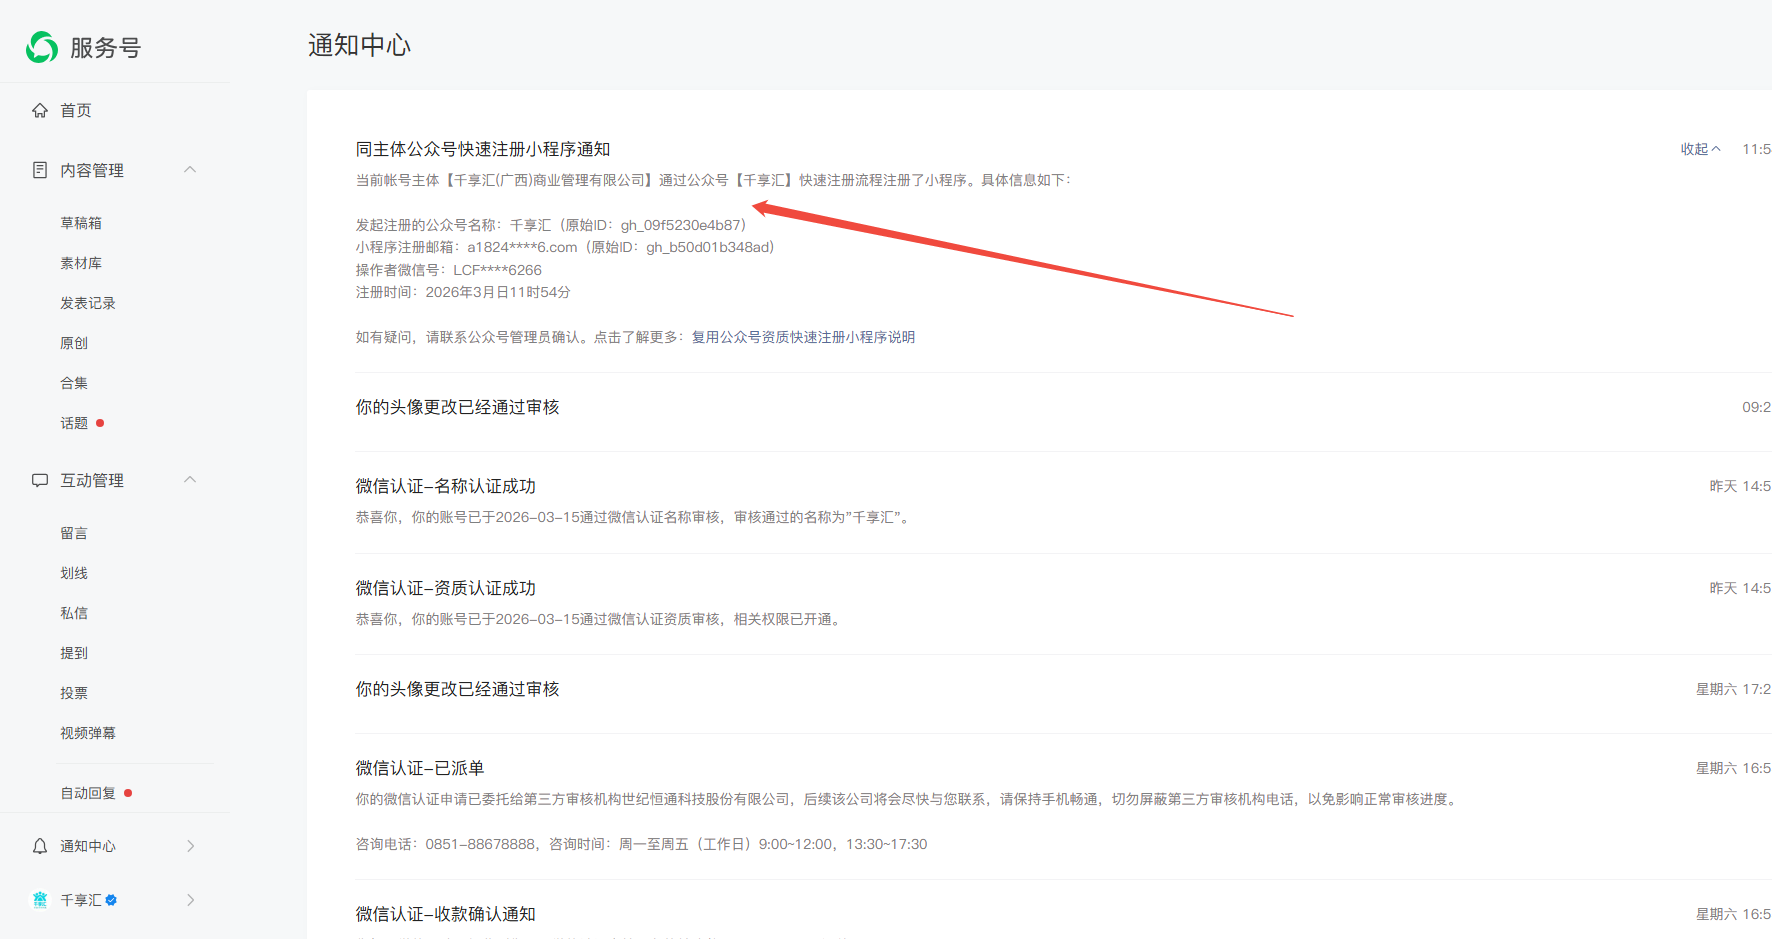Click the 当前帐号主体 description line
The width and height of the screenshot is (1772, 939).
coord(713,180)
